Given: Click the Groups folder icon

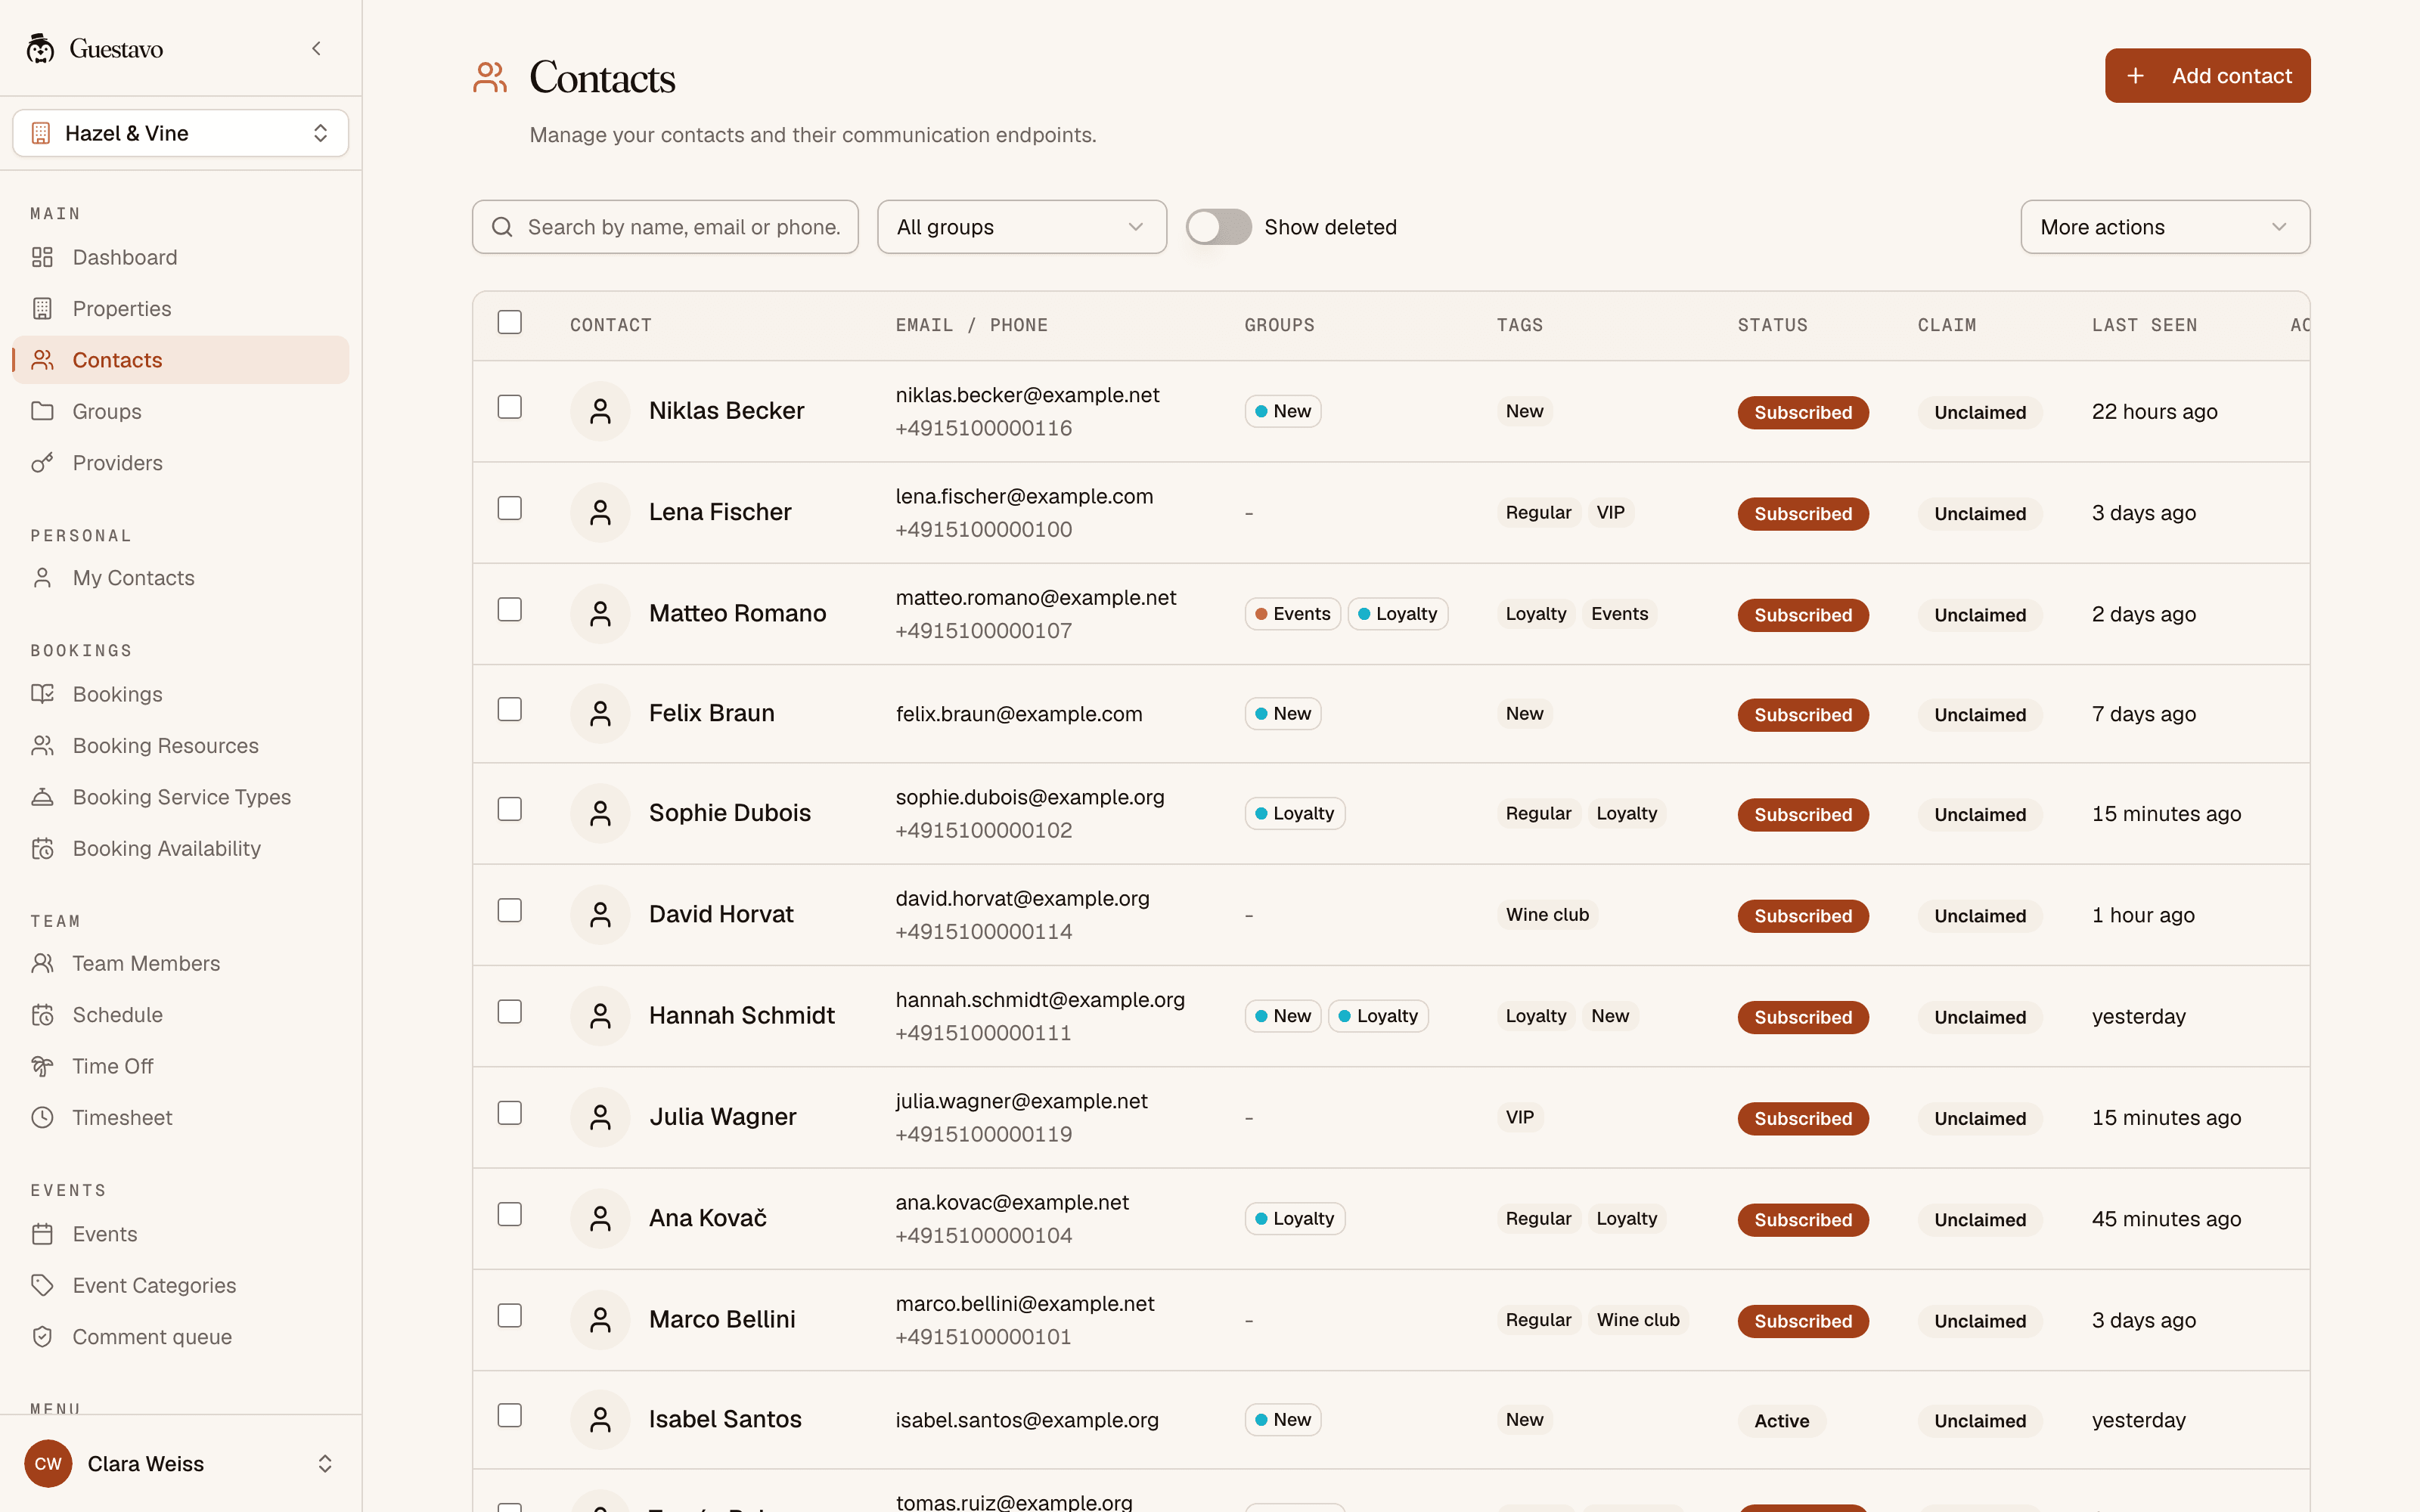Looking at the screenshot, I should (x=42, y=411).
